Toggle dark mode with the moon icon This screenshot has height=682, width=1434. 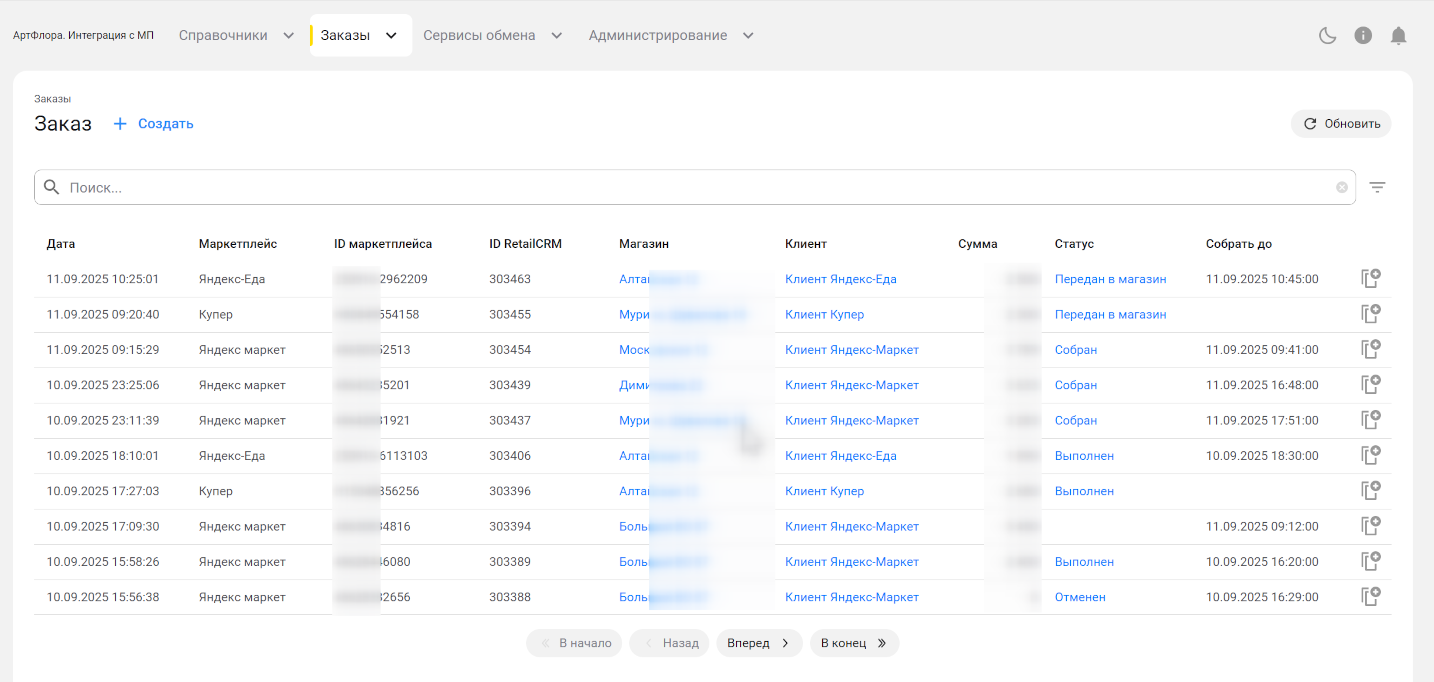coord(1327,36)
